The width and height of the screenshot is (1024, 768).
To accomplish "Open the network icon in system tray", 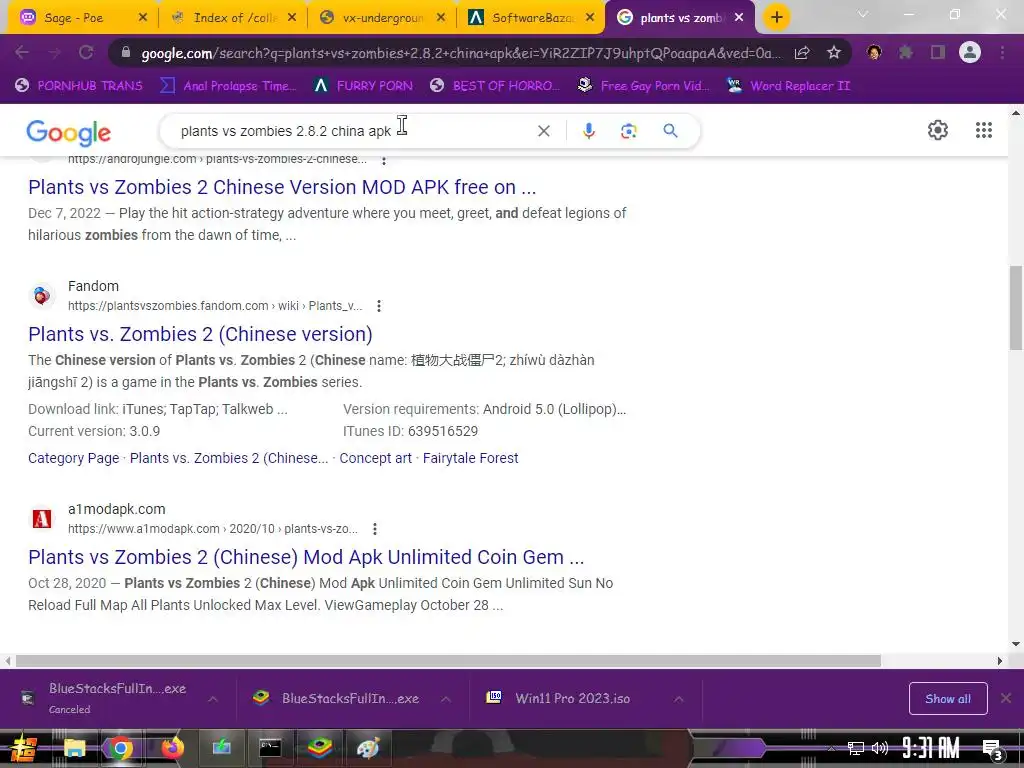I will [855, 748].
